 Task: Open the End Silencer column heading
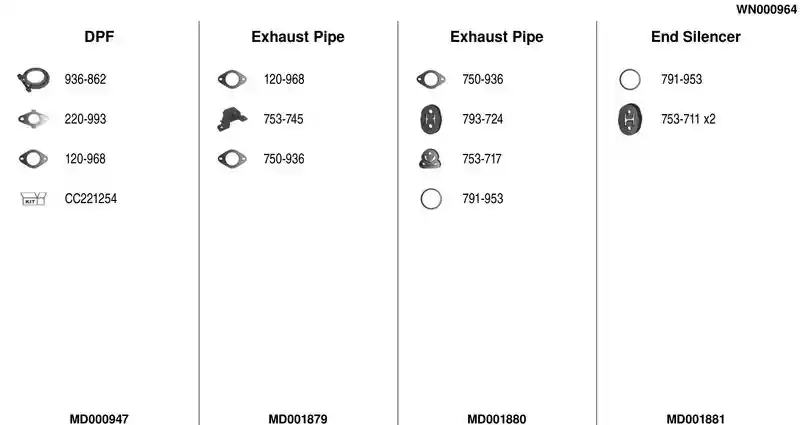click(695, 37)
